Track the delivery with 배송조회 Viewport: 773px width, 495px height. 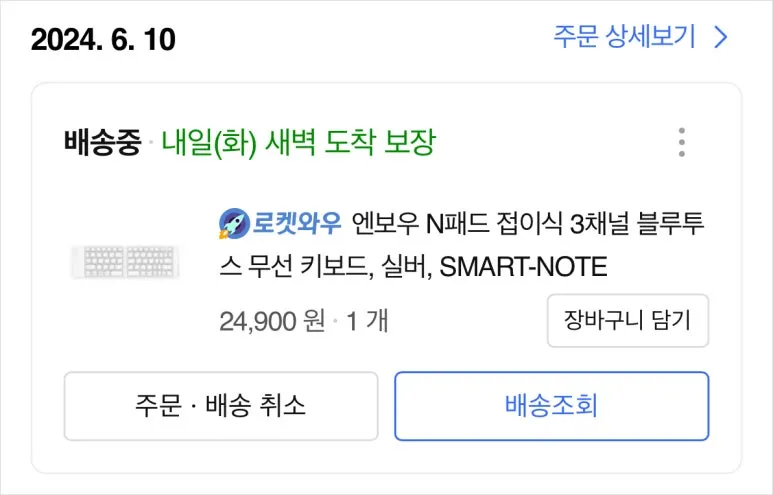click(551, 406)
